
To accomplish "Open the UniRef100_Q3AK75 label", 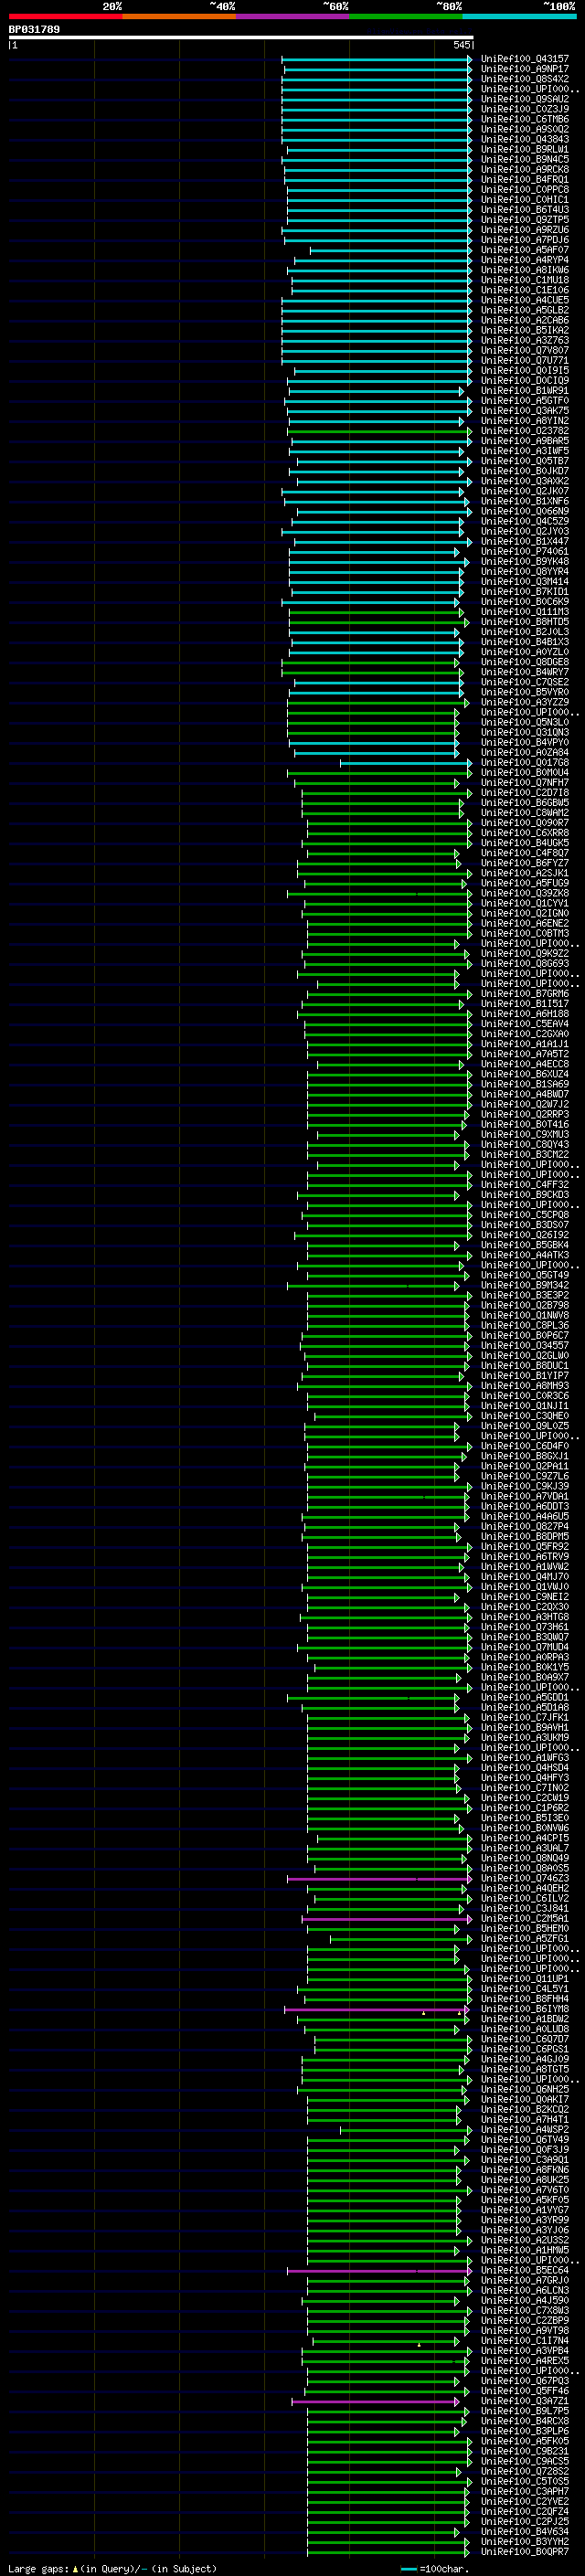I will click(x=525, y=411).
